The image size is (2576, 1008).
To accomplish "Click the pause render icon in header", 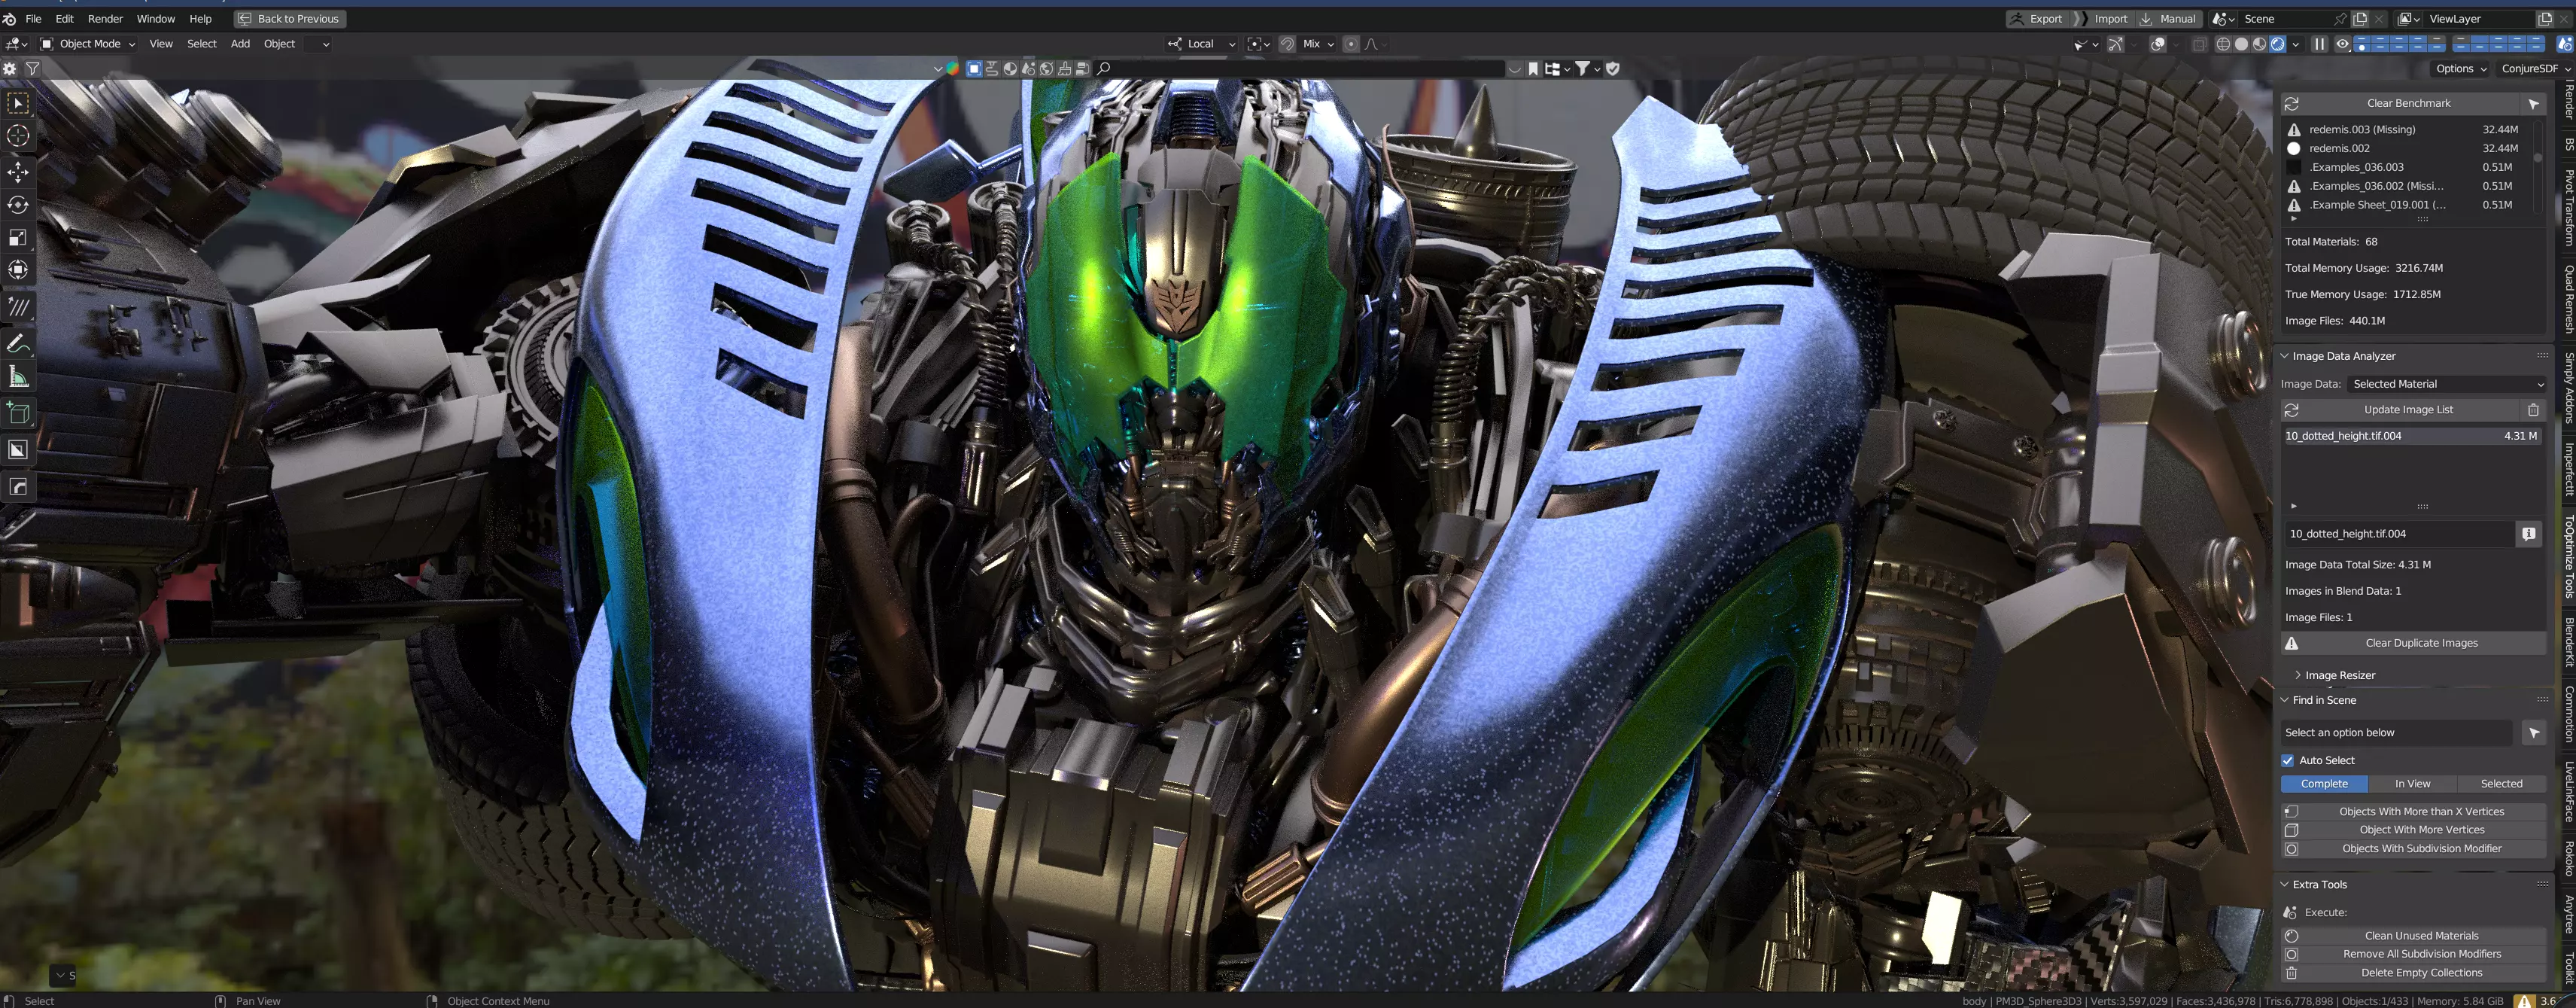I will click(2319, 44).
